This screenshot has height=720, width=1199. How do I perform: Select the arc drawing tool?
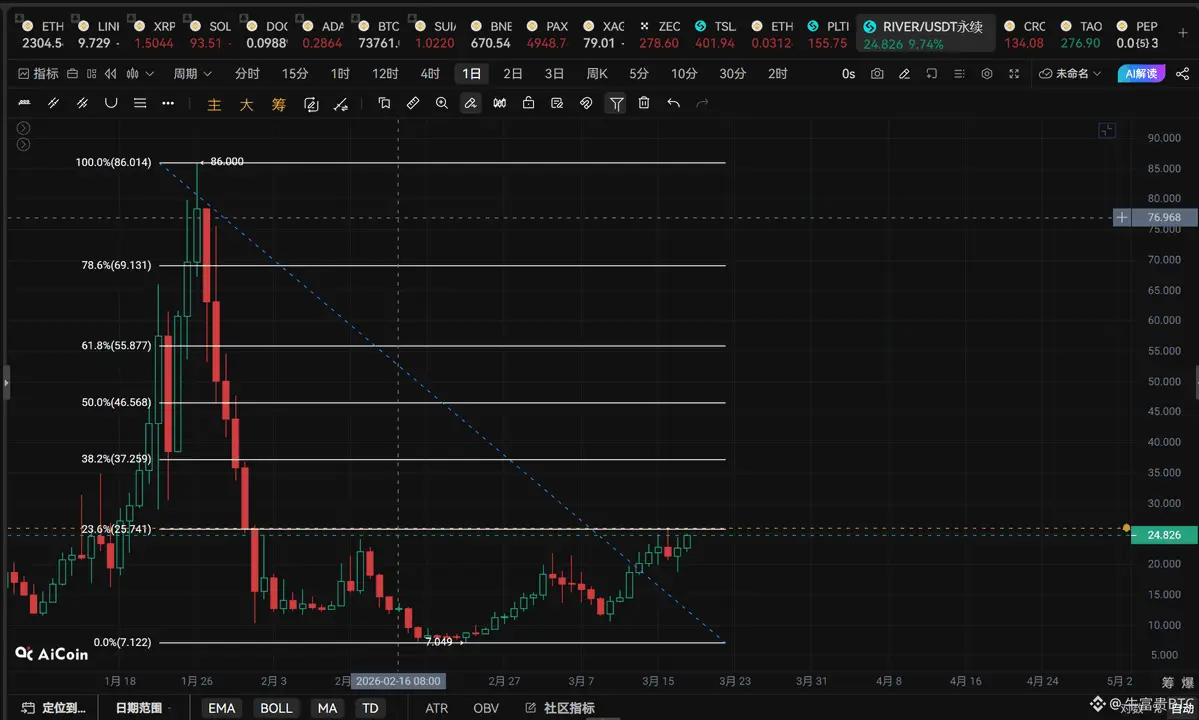click(111, 102)
